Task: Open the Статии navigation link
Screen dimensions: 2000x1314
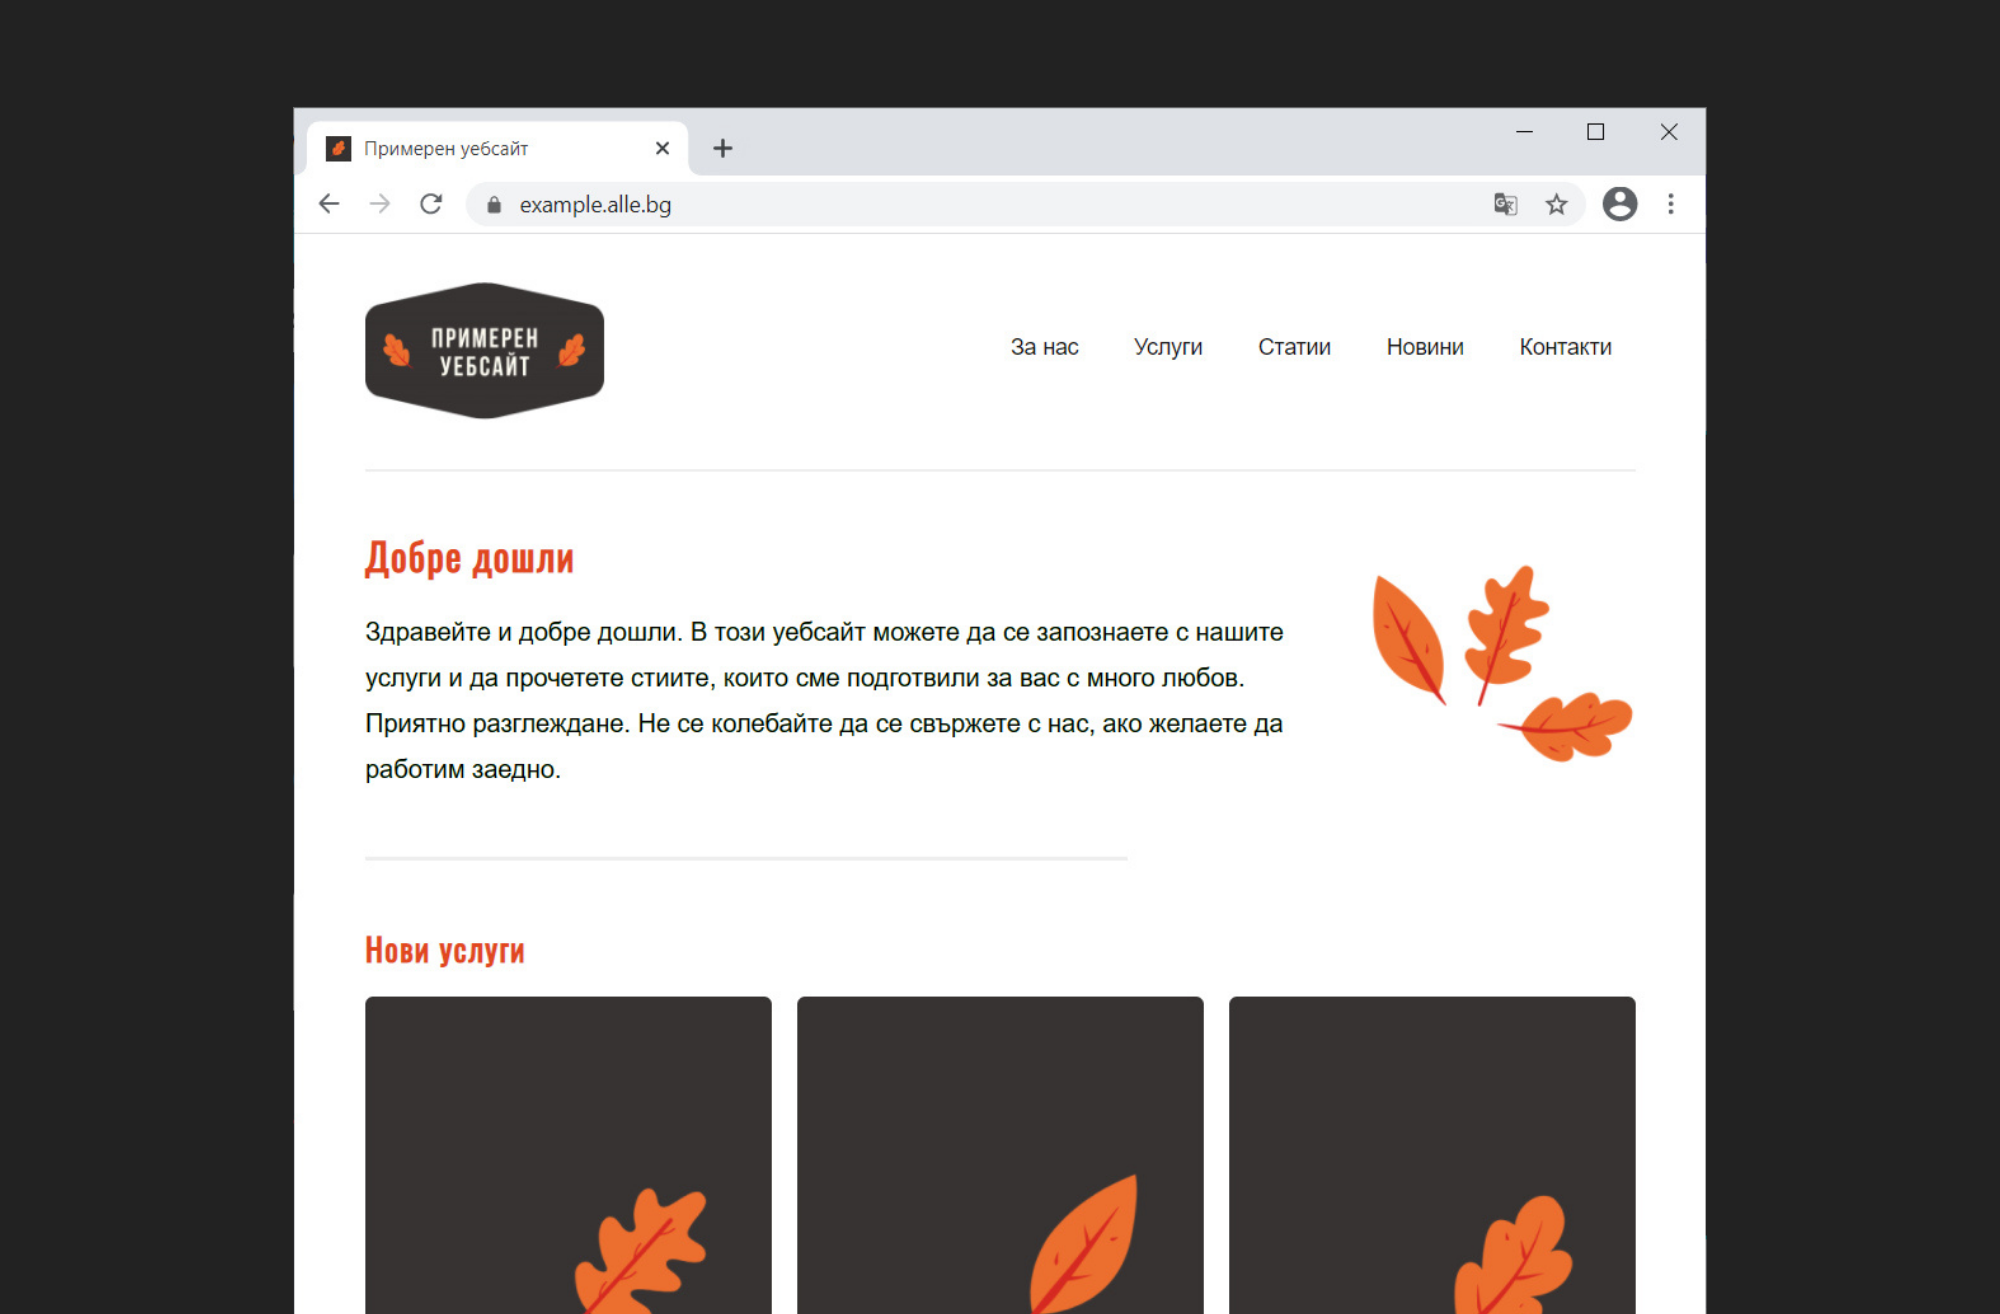Action: click(x=1294, y=347)
